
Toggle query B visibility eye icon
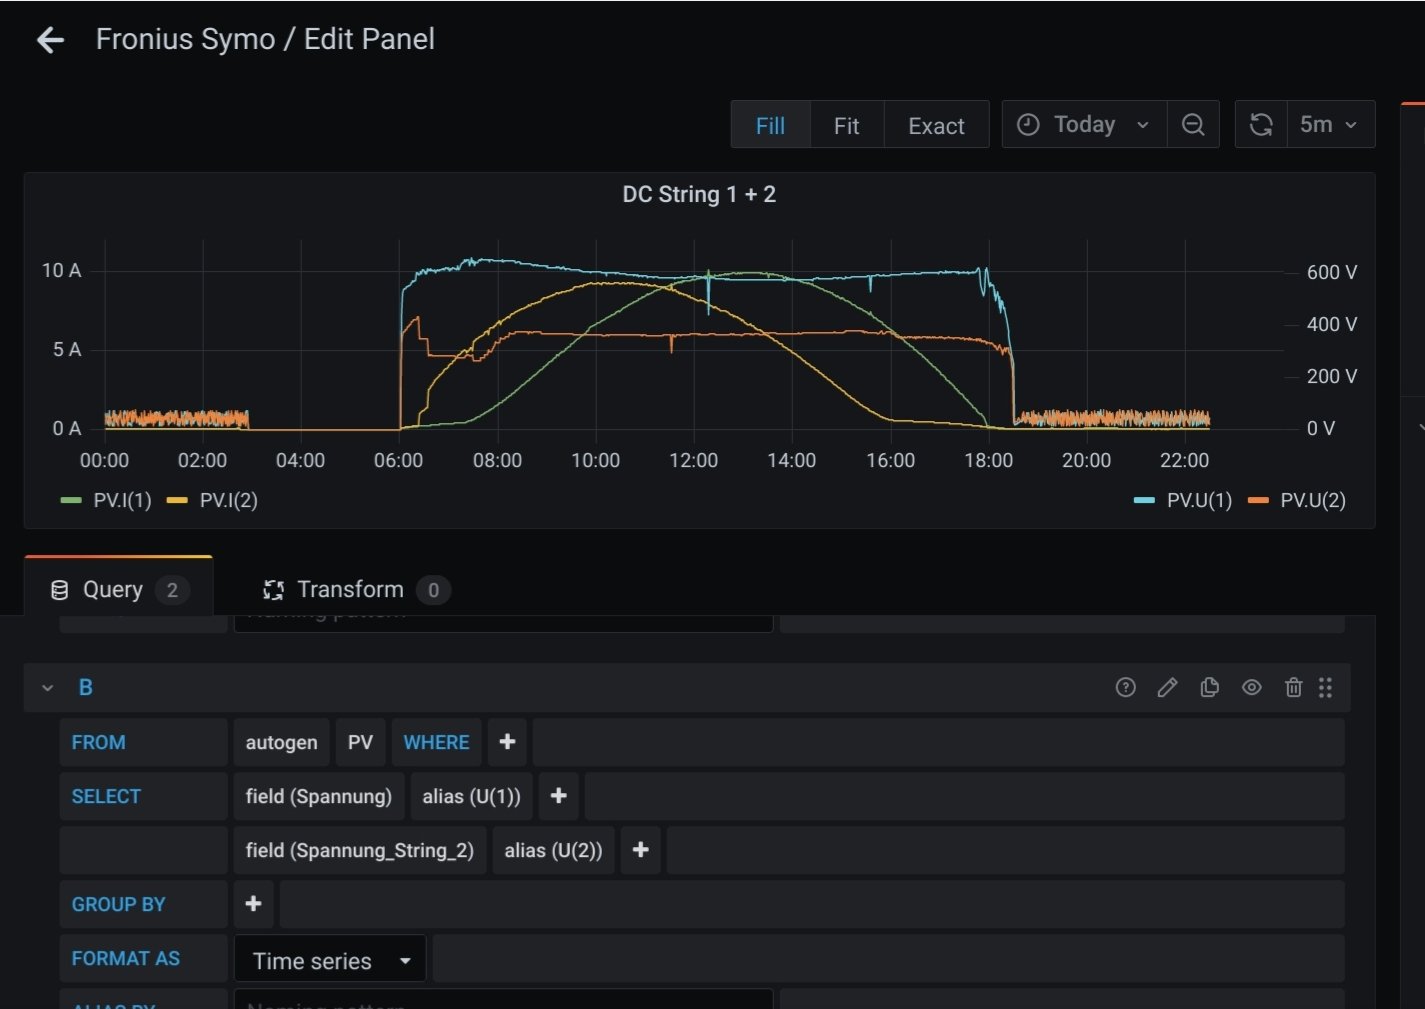coord(1251,687)
